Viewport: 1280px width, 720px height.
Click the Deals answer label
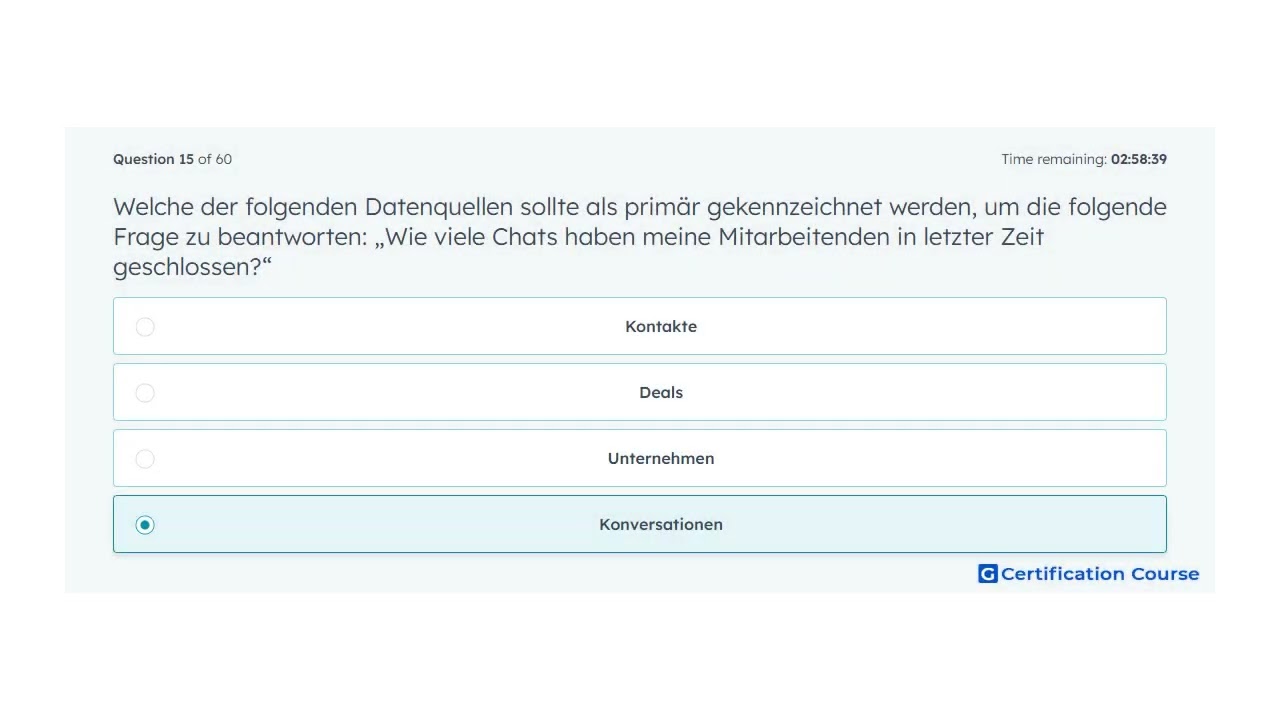[661, 392]
